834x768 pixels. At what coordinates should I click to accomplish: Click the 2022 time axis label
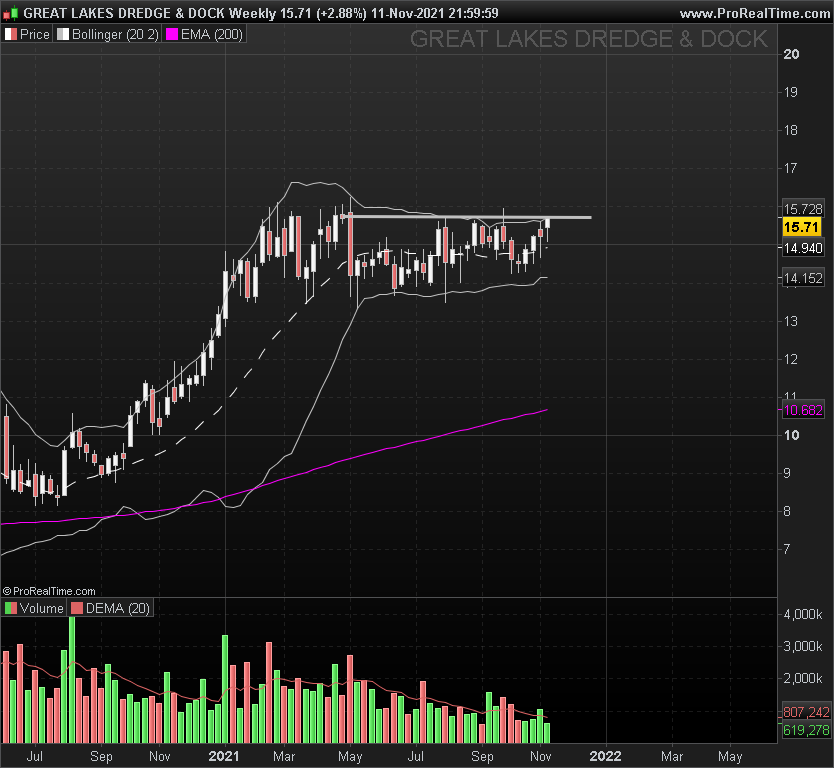[x=605, y=756]
